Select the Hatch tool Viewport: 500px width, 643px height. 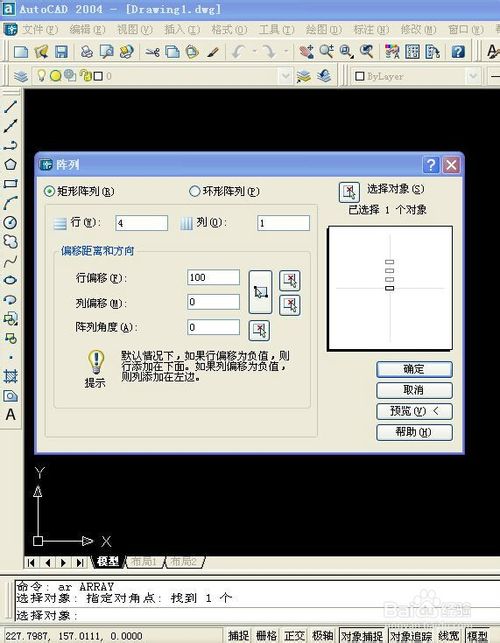click(10, 376)
